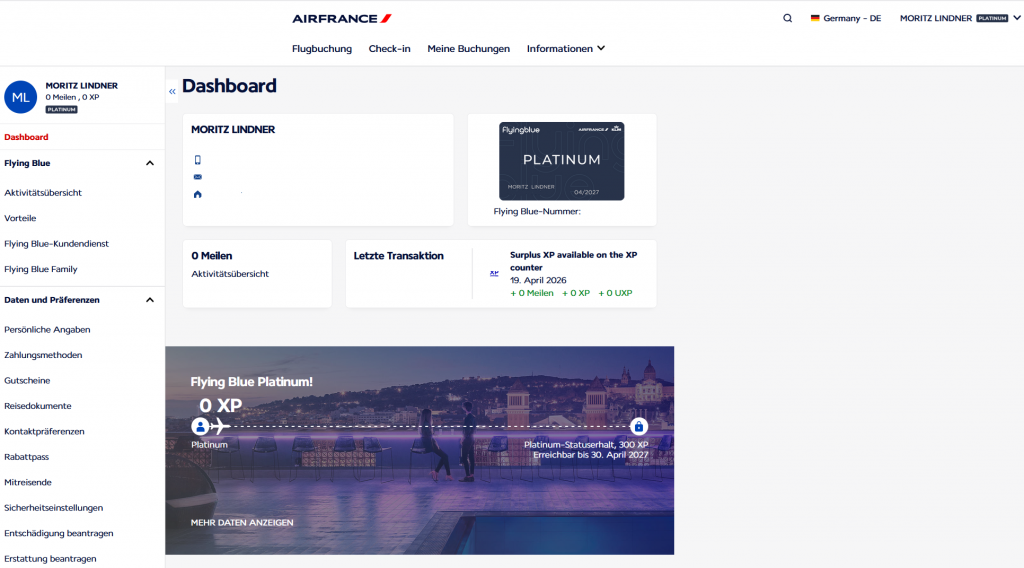Click the Air France logo

coord(342,19)
